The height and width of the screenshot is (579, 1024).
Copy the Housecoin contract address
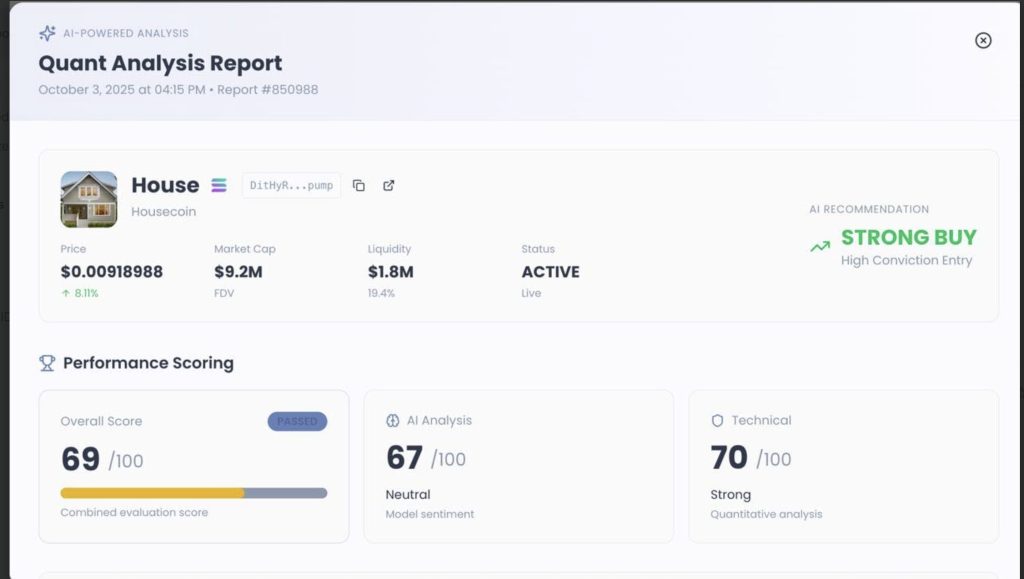[359, 185]
